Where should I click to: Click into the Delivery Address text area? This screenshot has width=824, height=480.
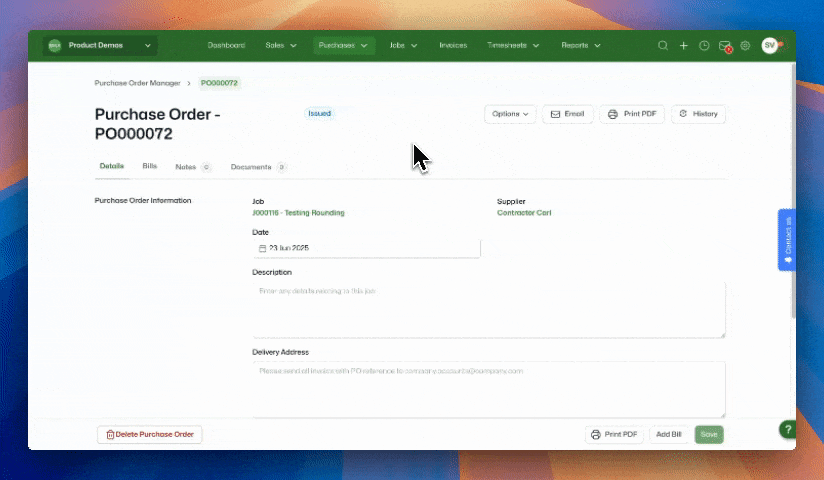[489, 390]
